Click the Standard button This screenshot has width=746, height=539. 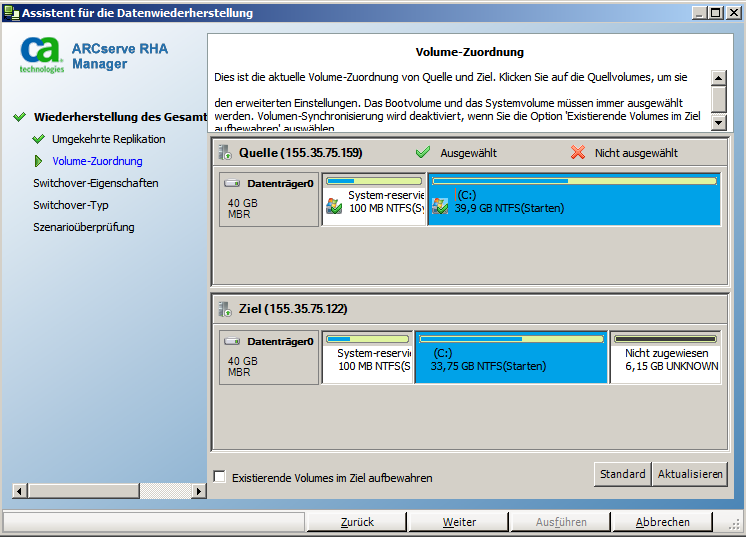pyautogui.click(x=622, y=474)
